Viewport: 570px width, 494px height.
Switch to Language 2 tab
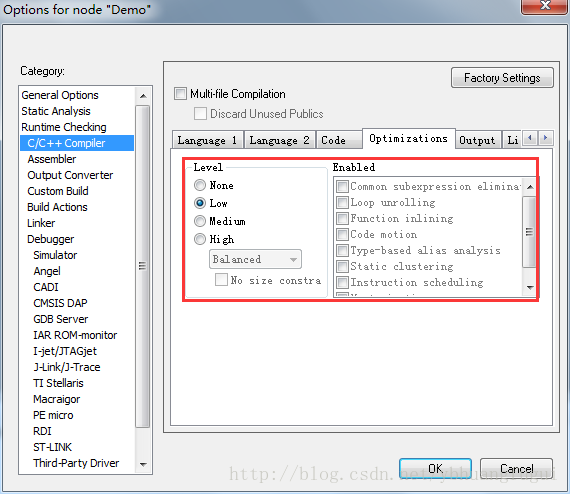click(280, 140)
